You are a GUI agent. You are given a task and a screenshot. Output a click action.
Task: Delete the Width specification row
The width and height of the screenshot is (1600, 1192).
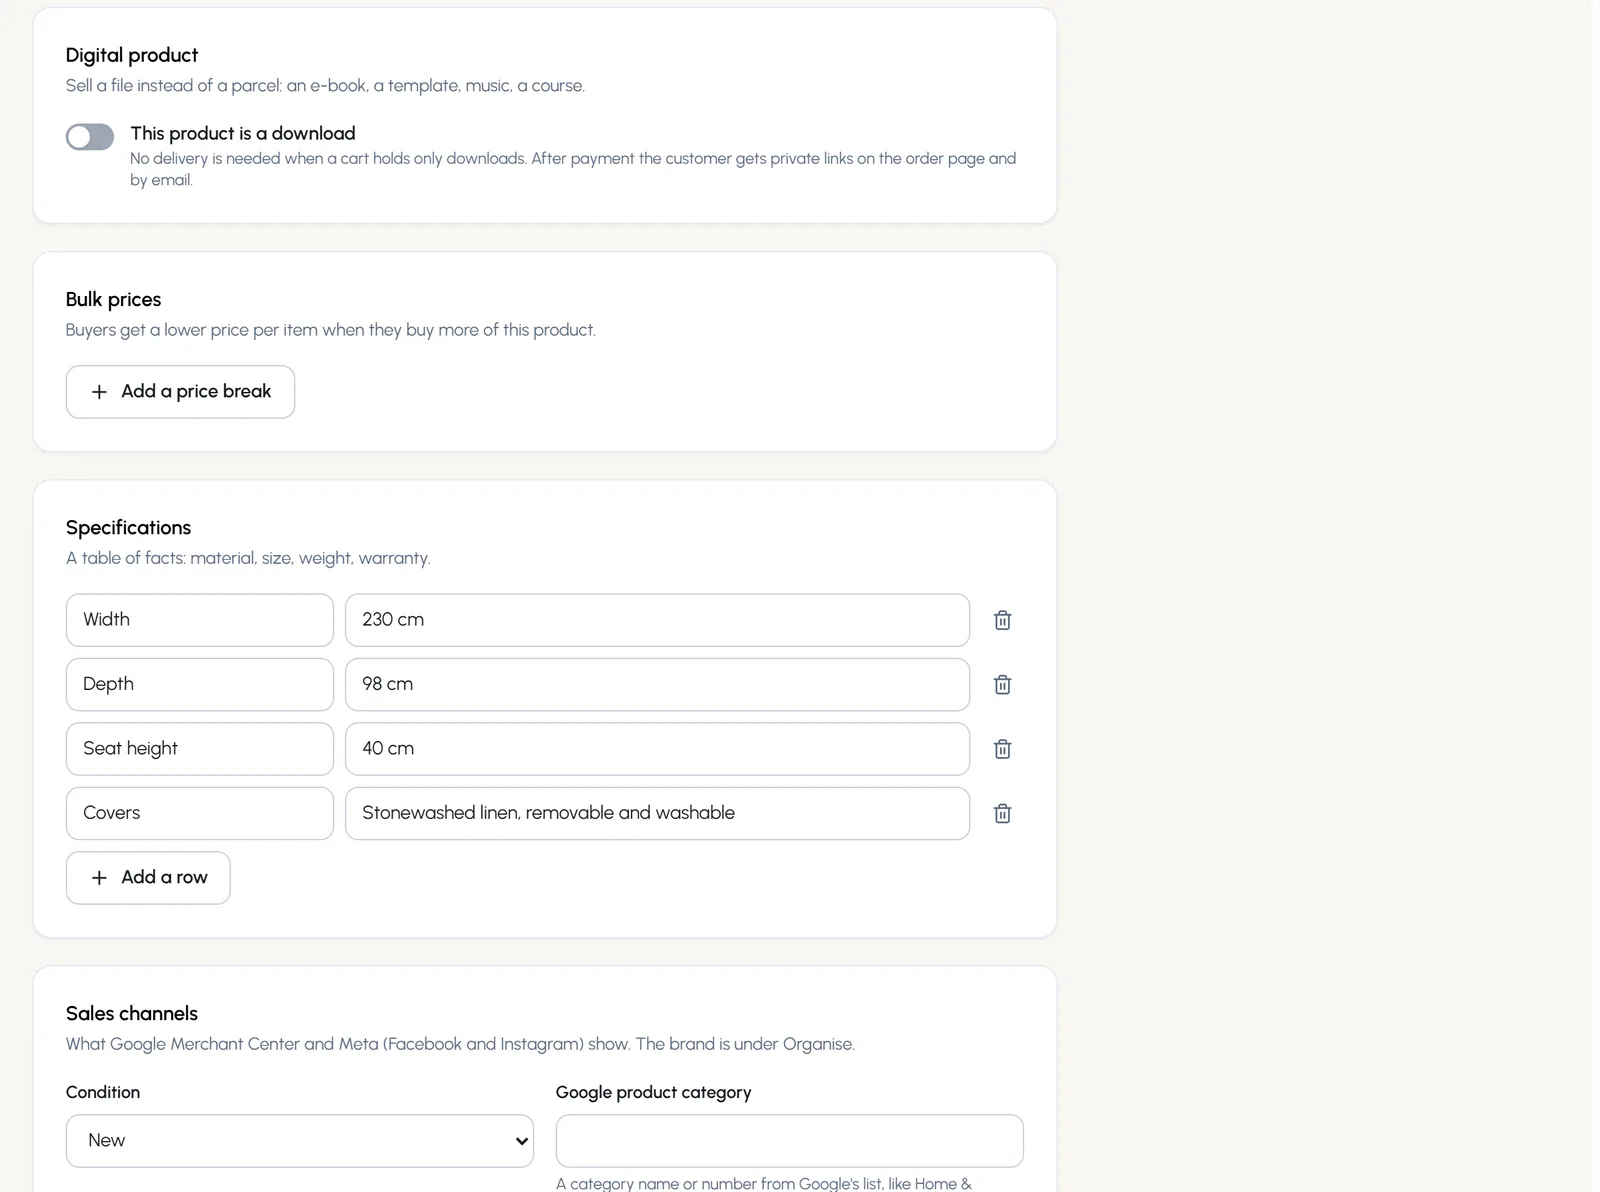pos(1002,620)
